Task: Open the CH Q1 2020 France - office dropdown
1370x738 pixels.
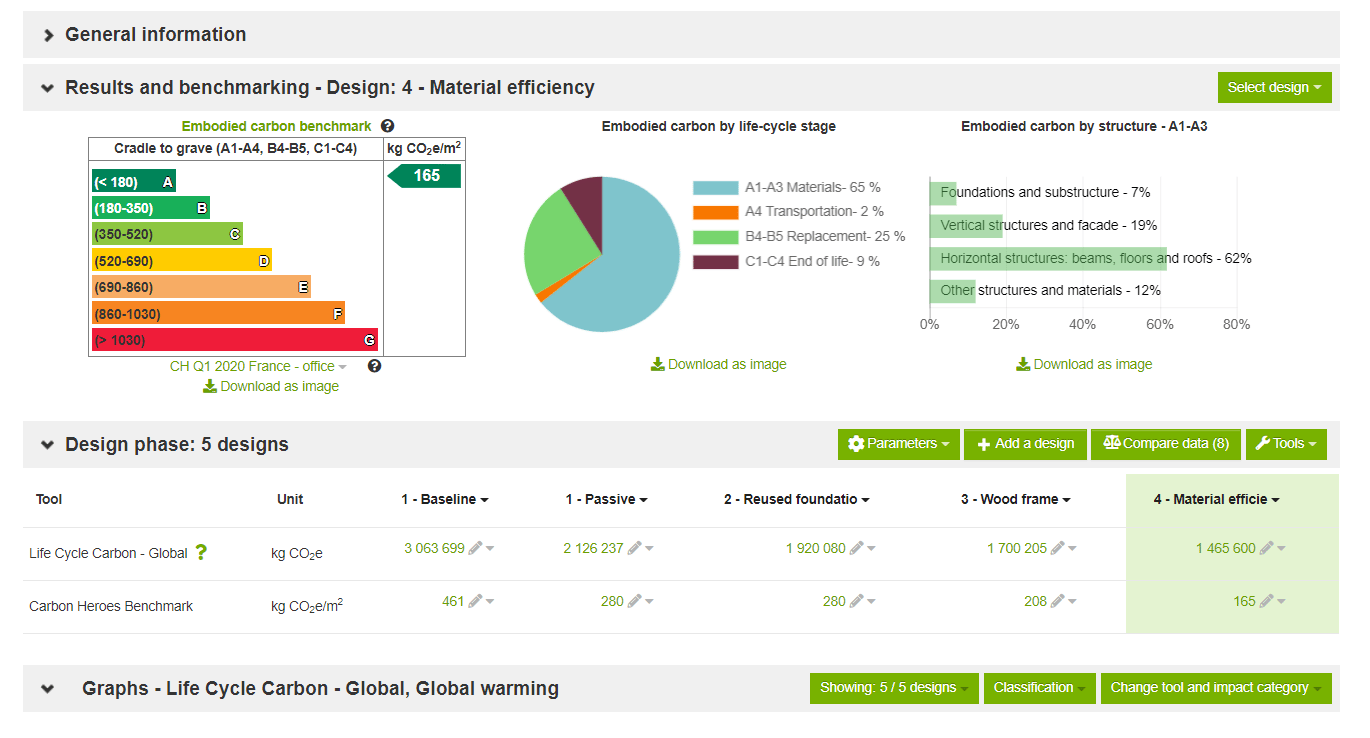Action: tap(258, 366)
